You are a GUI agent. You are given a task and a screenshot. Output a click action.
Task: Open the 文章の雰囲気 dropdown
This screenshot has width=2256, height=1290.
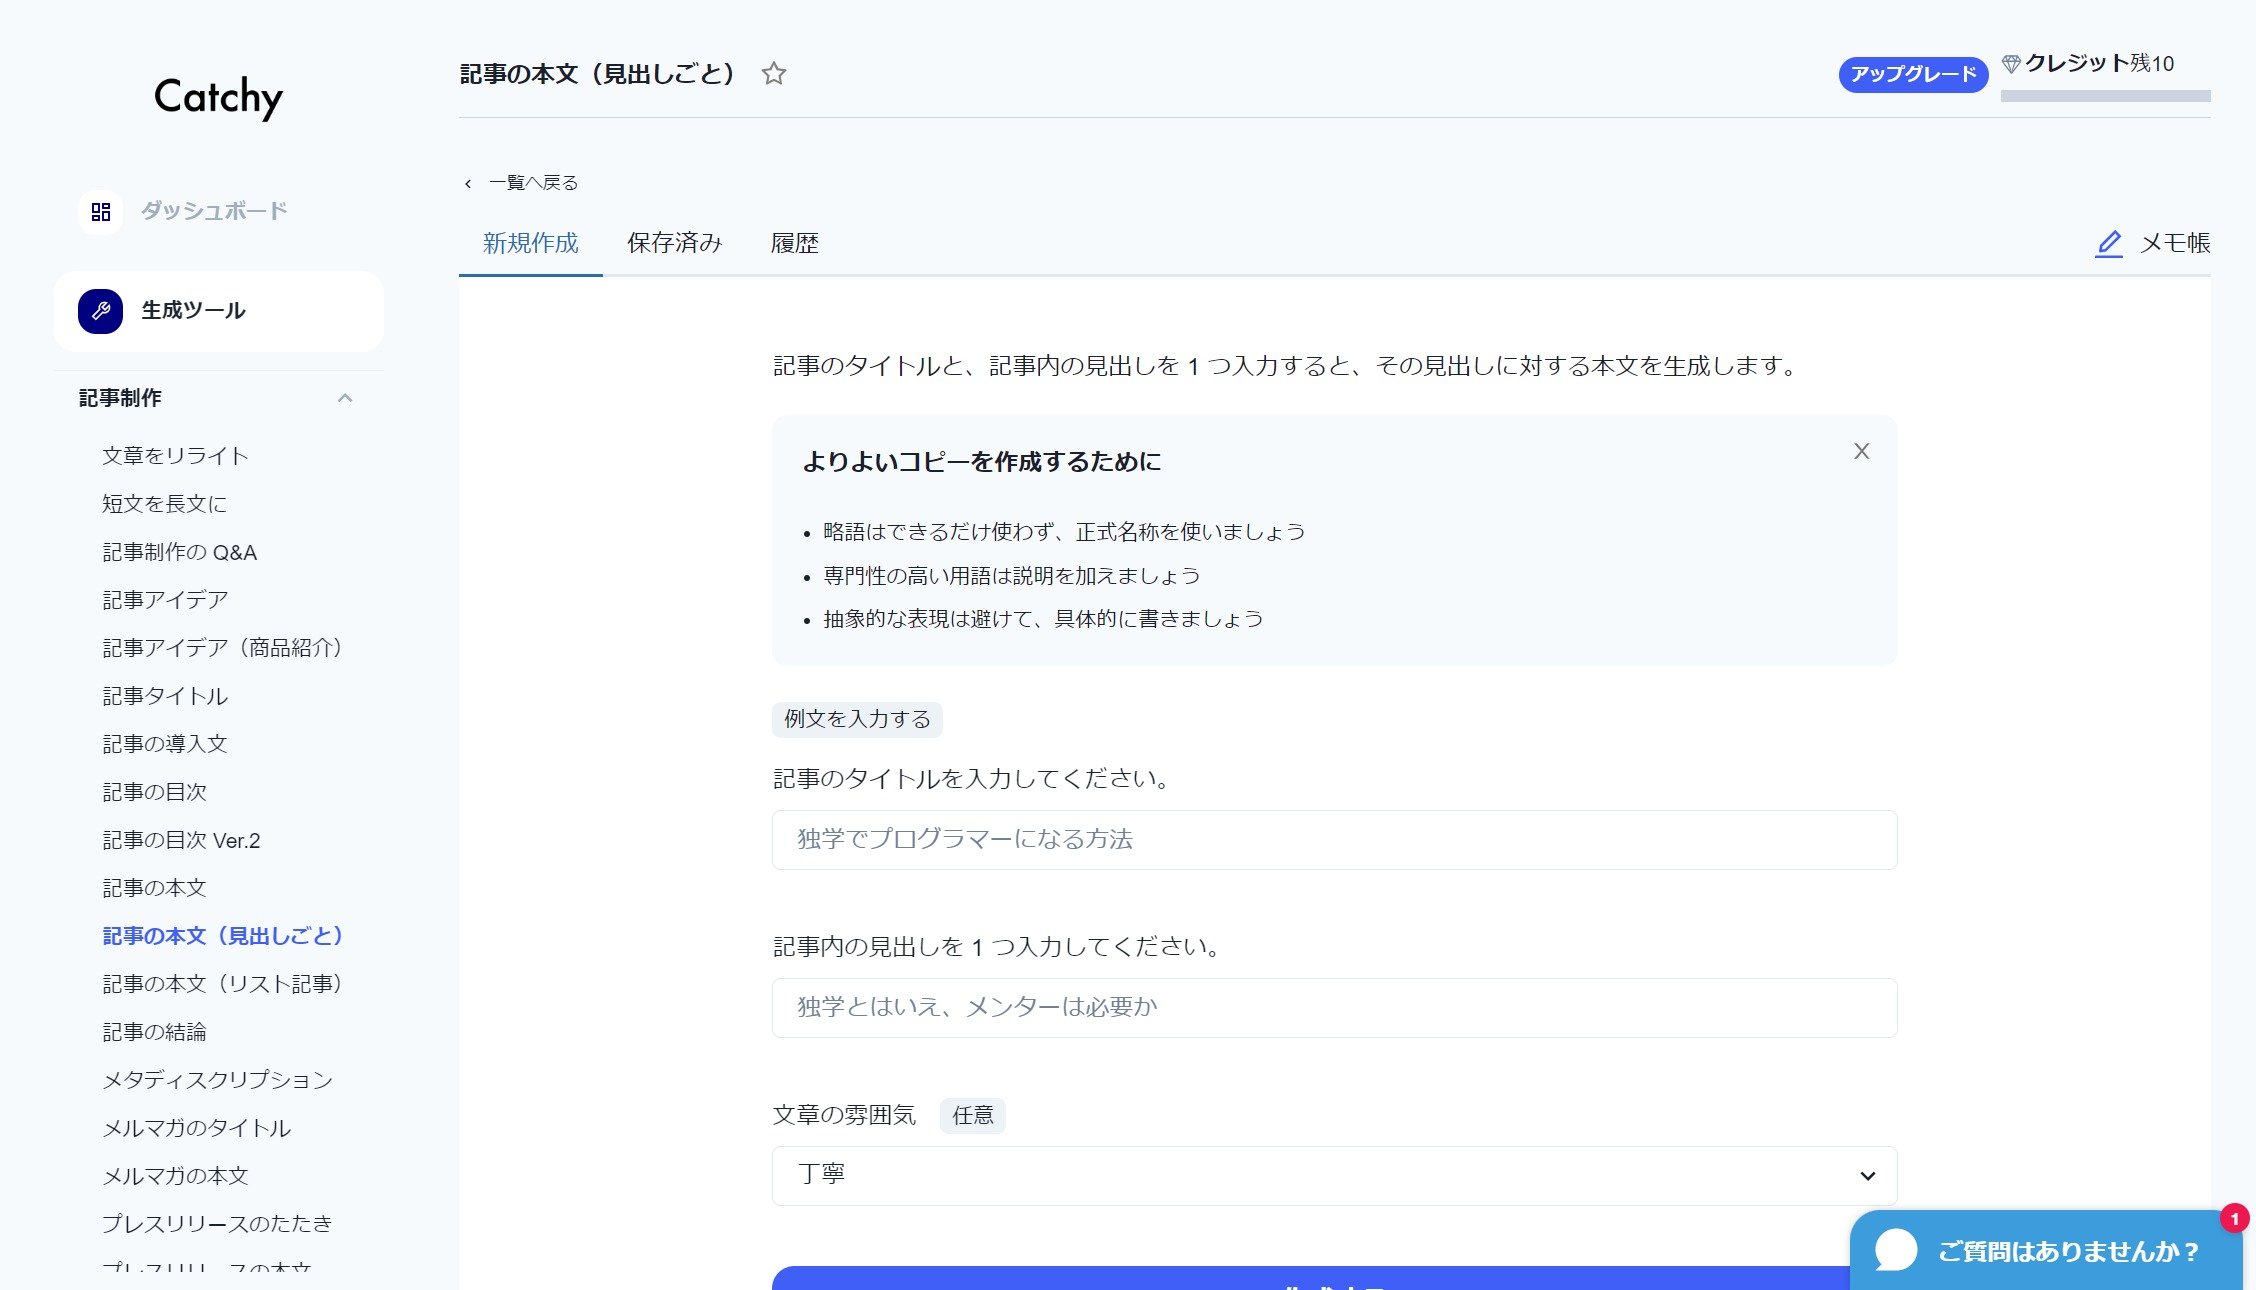[1300, 1175]
